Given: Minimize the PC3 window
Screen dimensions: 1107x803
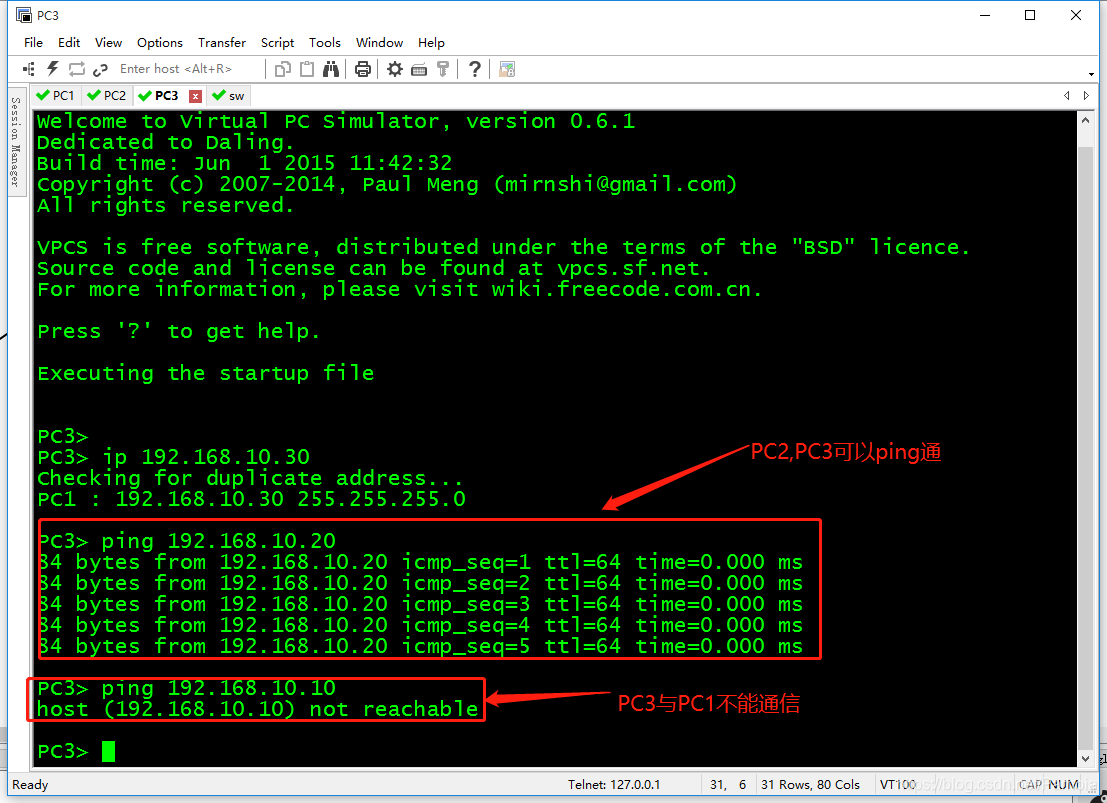Looking at the screenshot, I should pyautogui.click(x=986, y=15).
